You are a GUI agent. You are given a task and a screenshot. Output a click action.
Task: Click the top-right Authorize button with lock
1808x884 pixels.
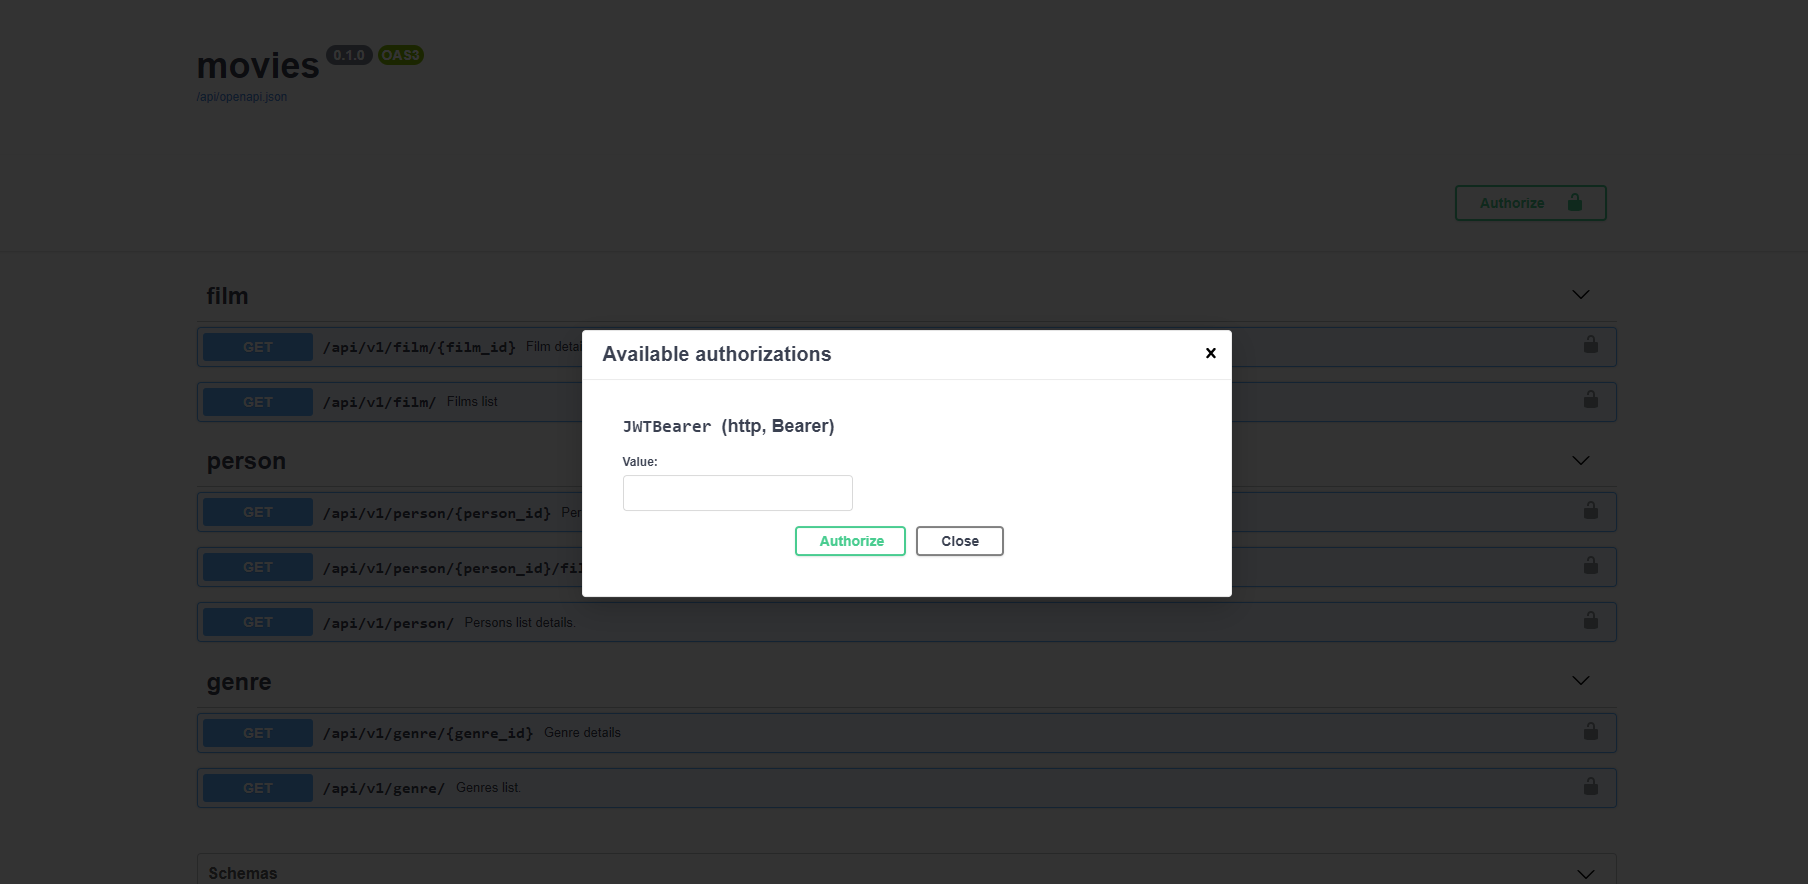tap(1530, 203)
